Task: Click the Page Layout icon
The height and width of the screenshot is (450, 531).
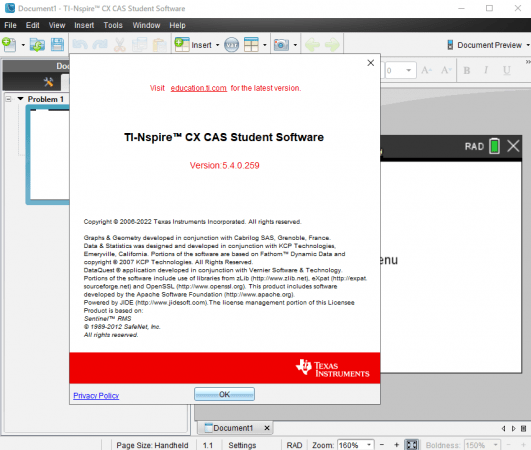Action: (x=251, y=45)
